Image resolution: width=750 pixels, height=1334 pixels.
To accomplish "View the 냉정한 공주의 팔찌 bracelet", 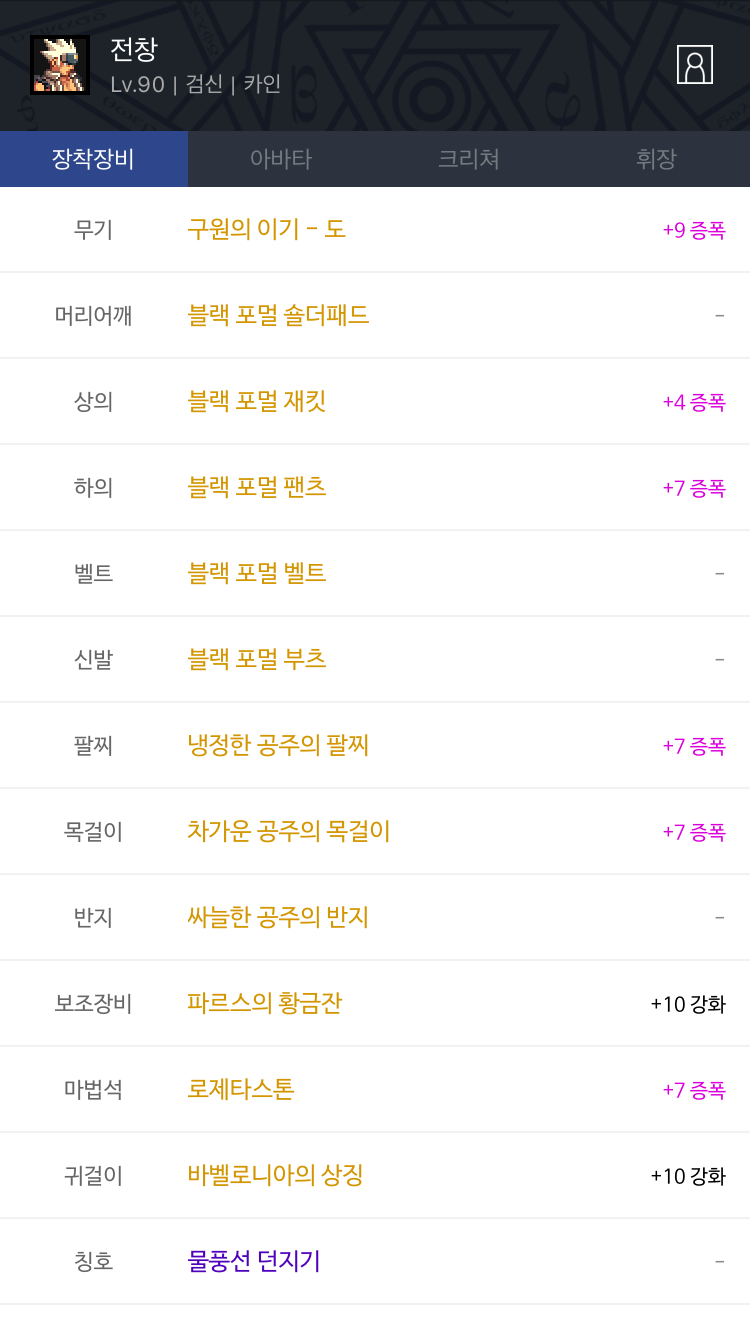I will coord(278,745).
